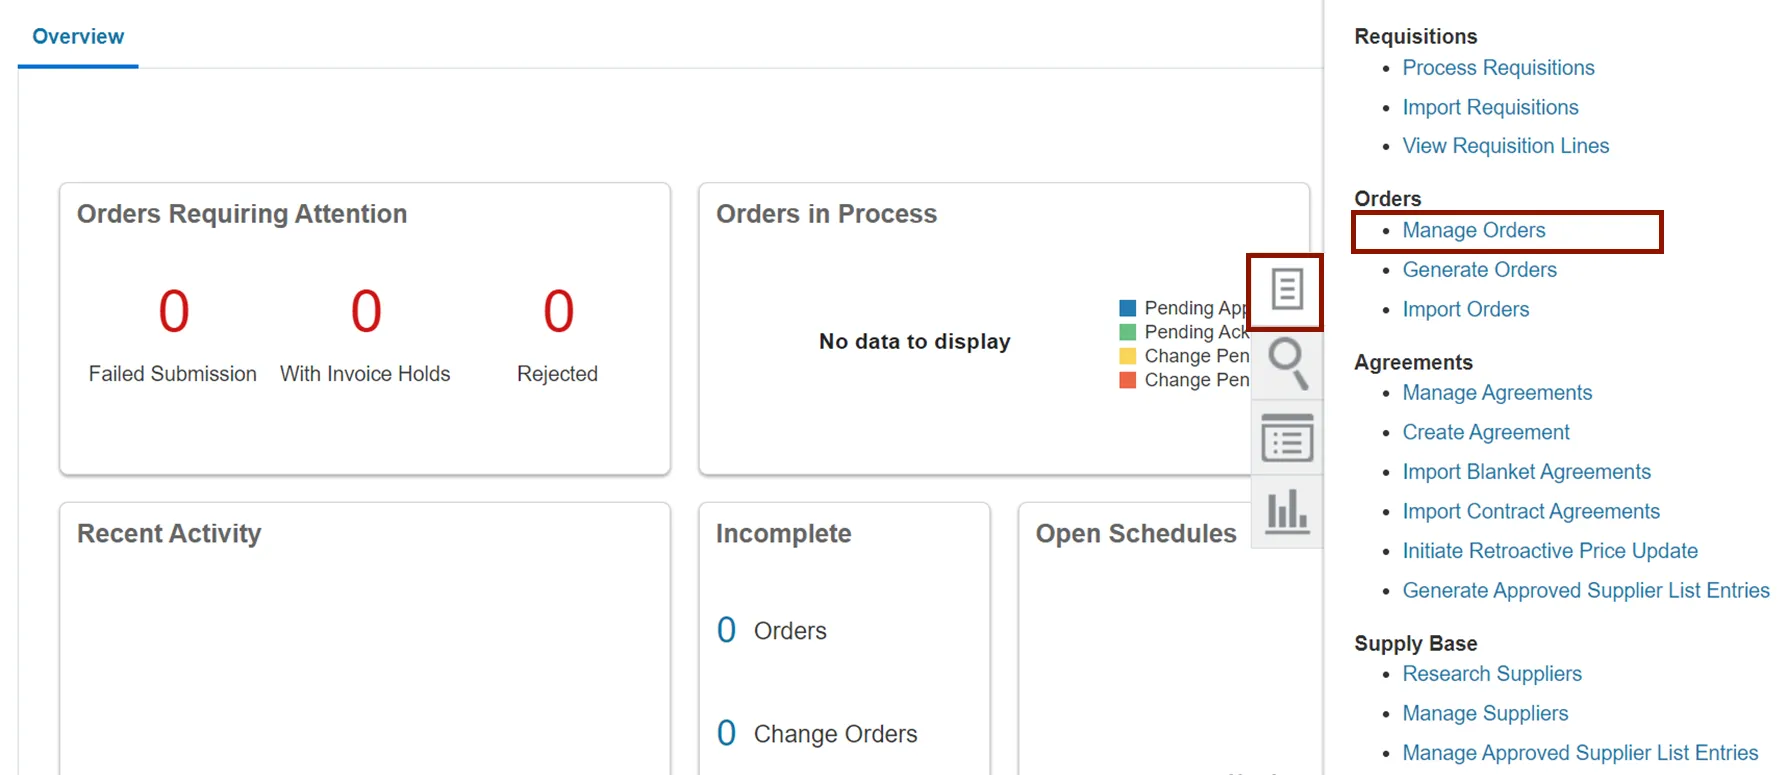Click the Process Requisitions link
This screenshot has width=1786, height=775.
coord(1498,68)
